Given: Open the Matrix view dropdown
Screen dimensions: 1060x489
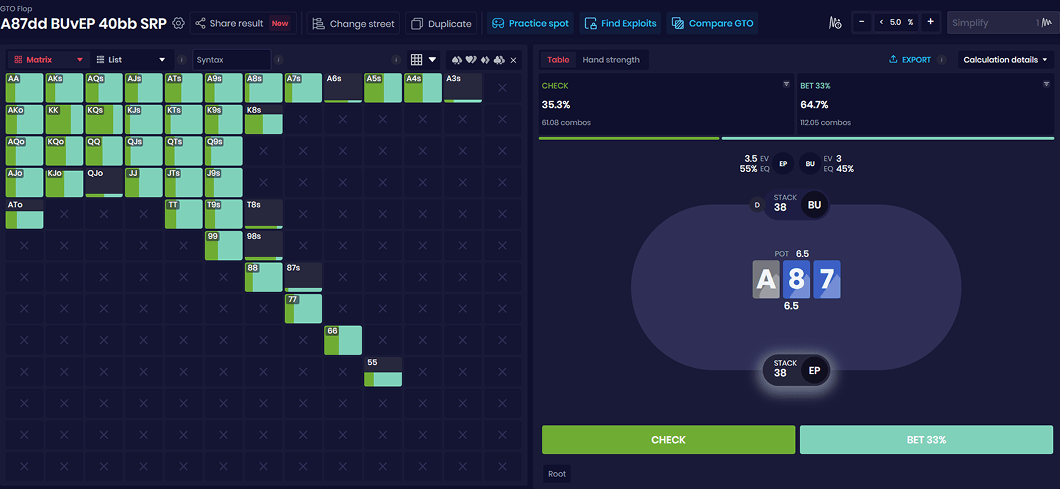Looking at the screenshot, I should tap(48, 60).
